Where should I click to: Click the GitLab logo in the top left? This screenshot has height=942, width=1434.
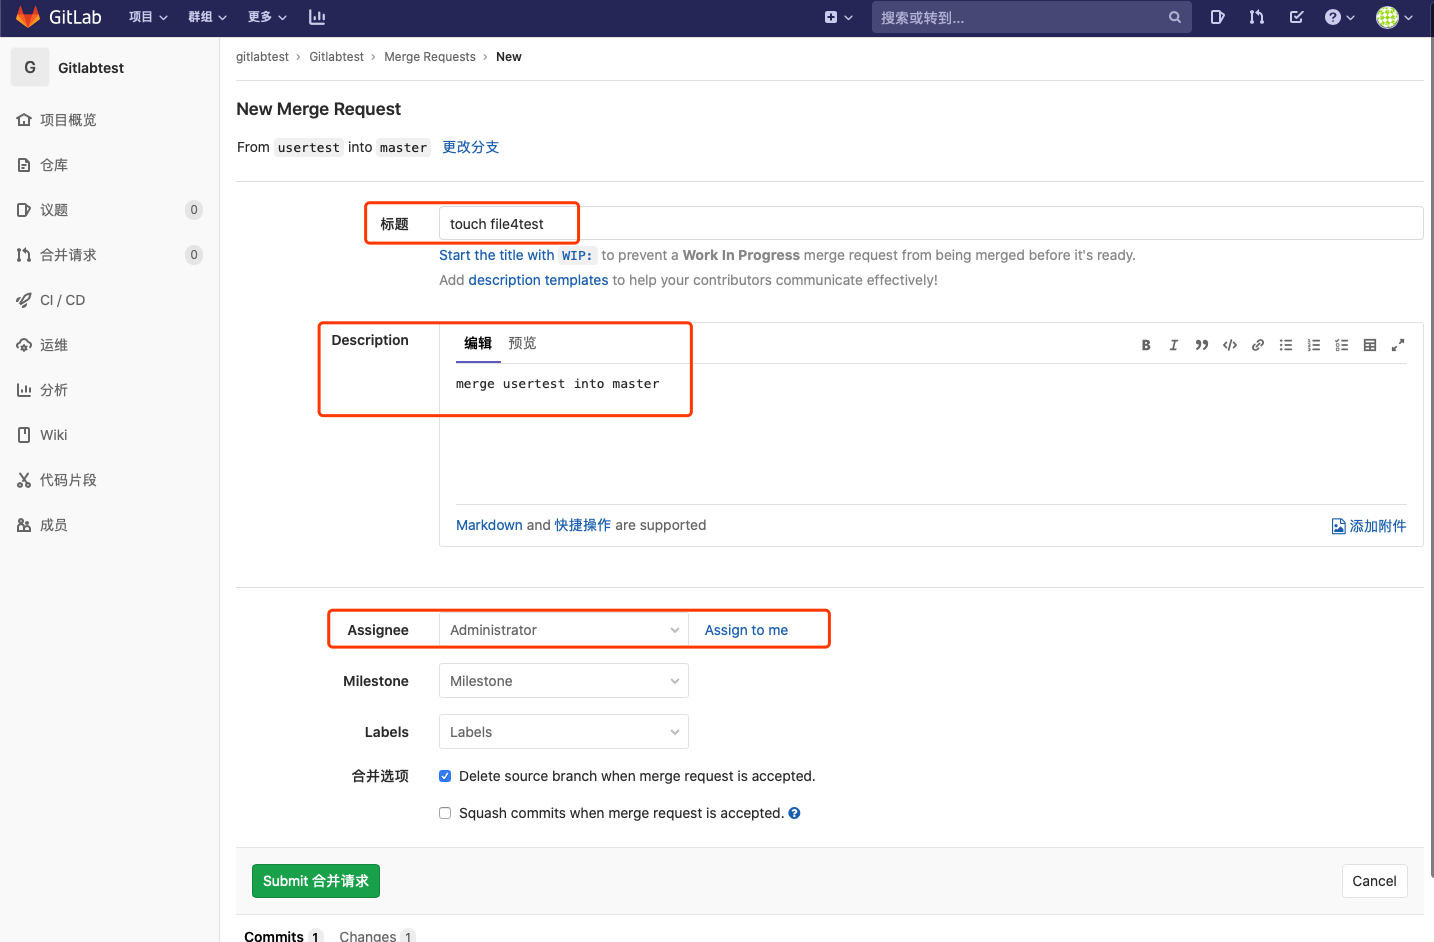(x=27, y=17)
